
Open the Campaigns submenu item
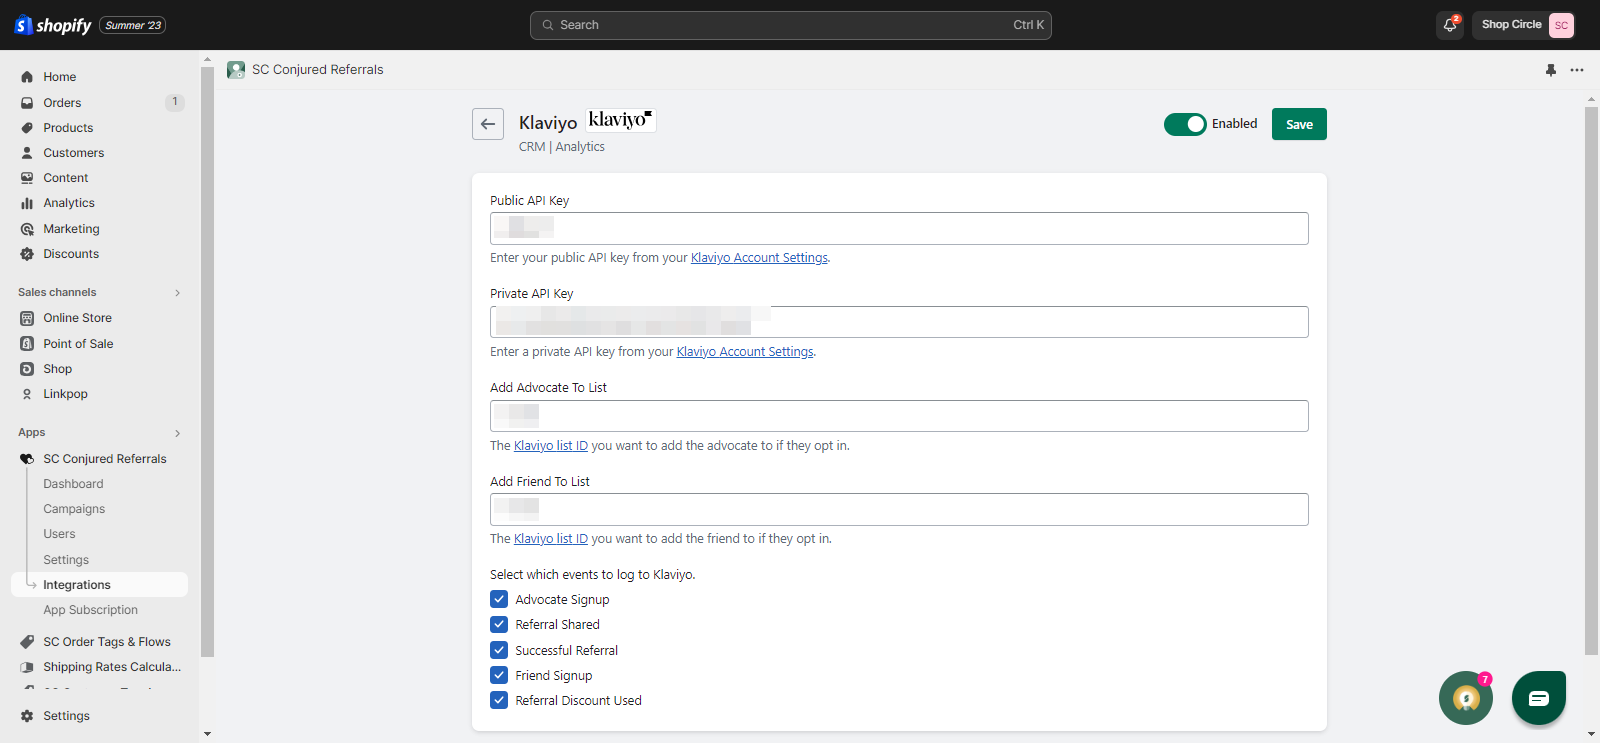[x=74, y=509]
